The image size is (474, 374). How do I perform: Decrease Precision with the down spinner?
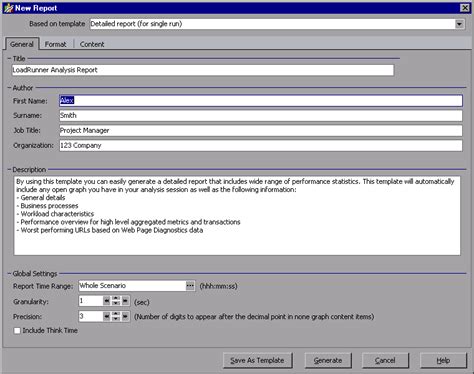coord(116,319)
